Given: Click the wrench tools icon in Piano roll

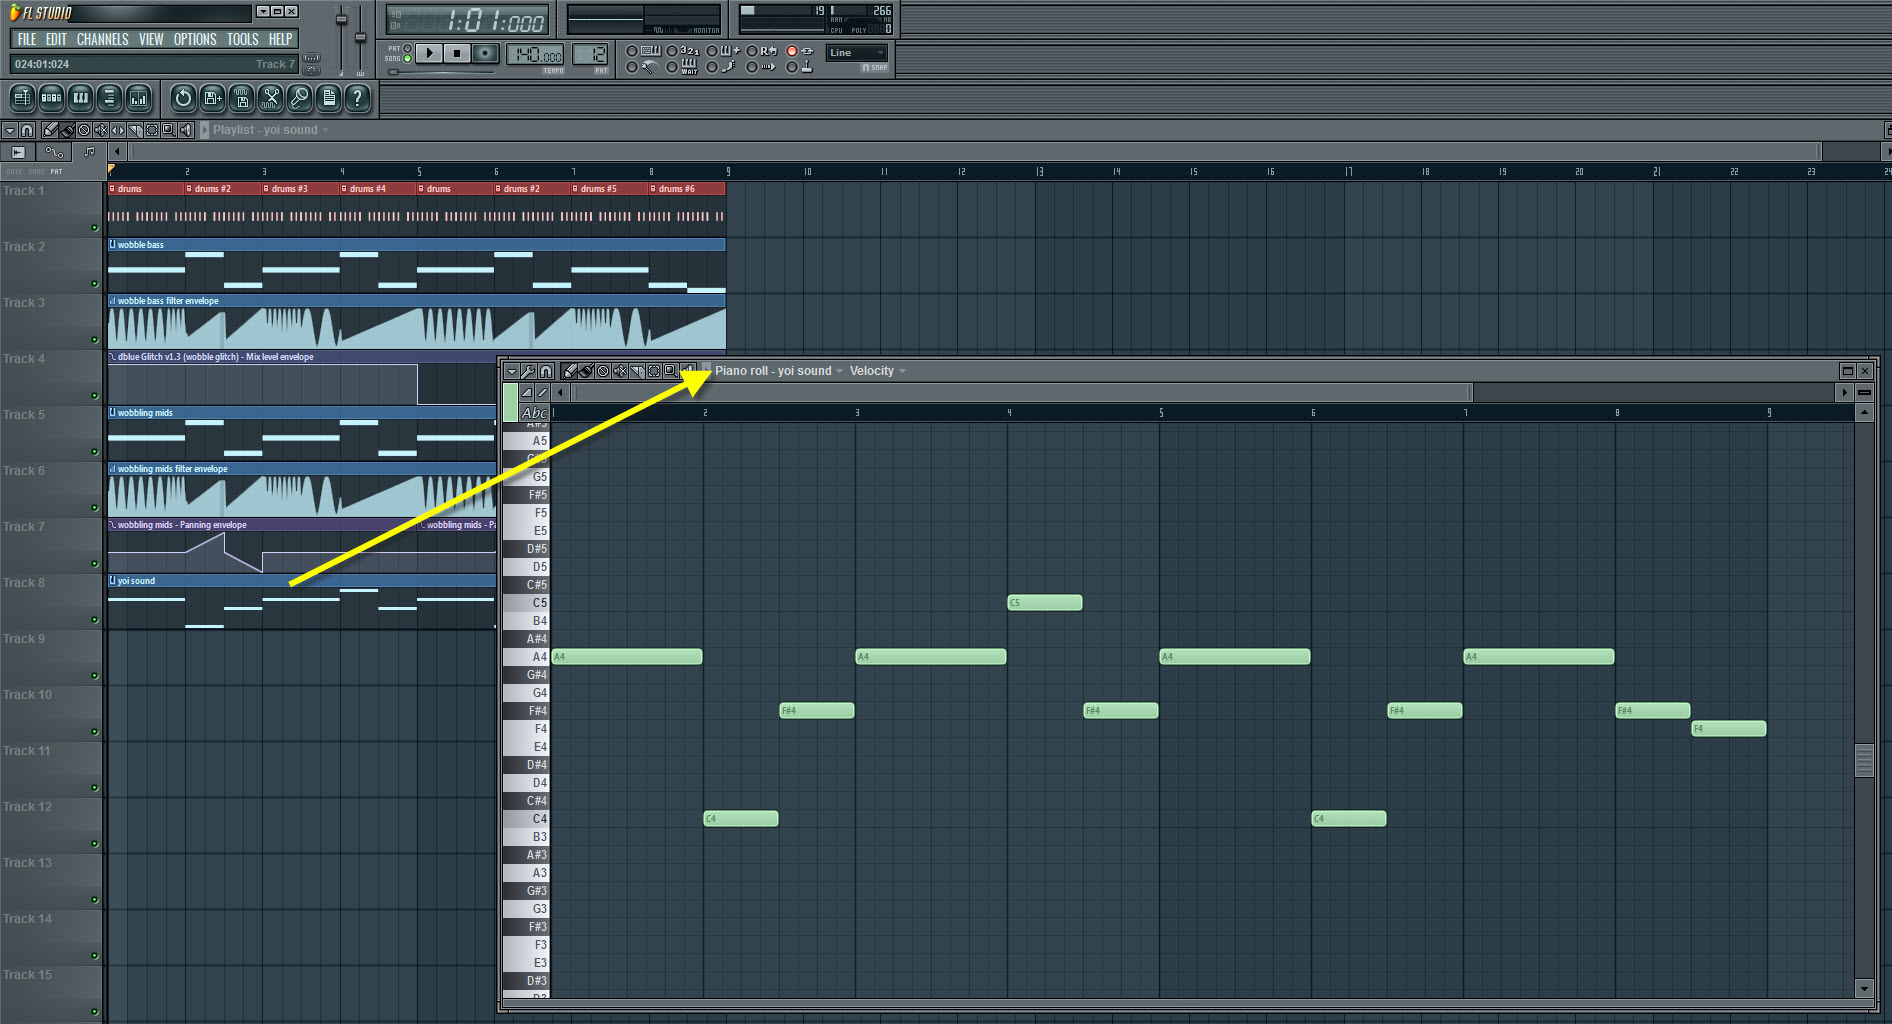Looking at the screenshot, I should click(528, 371).
